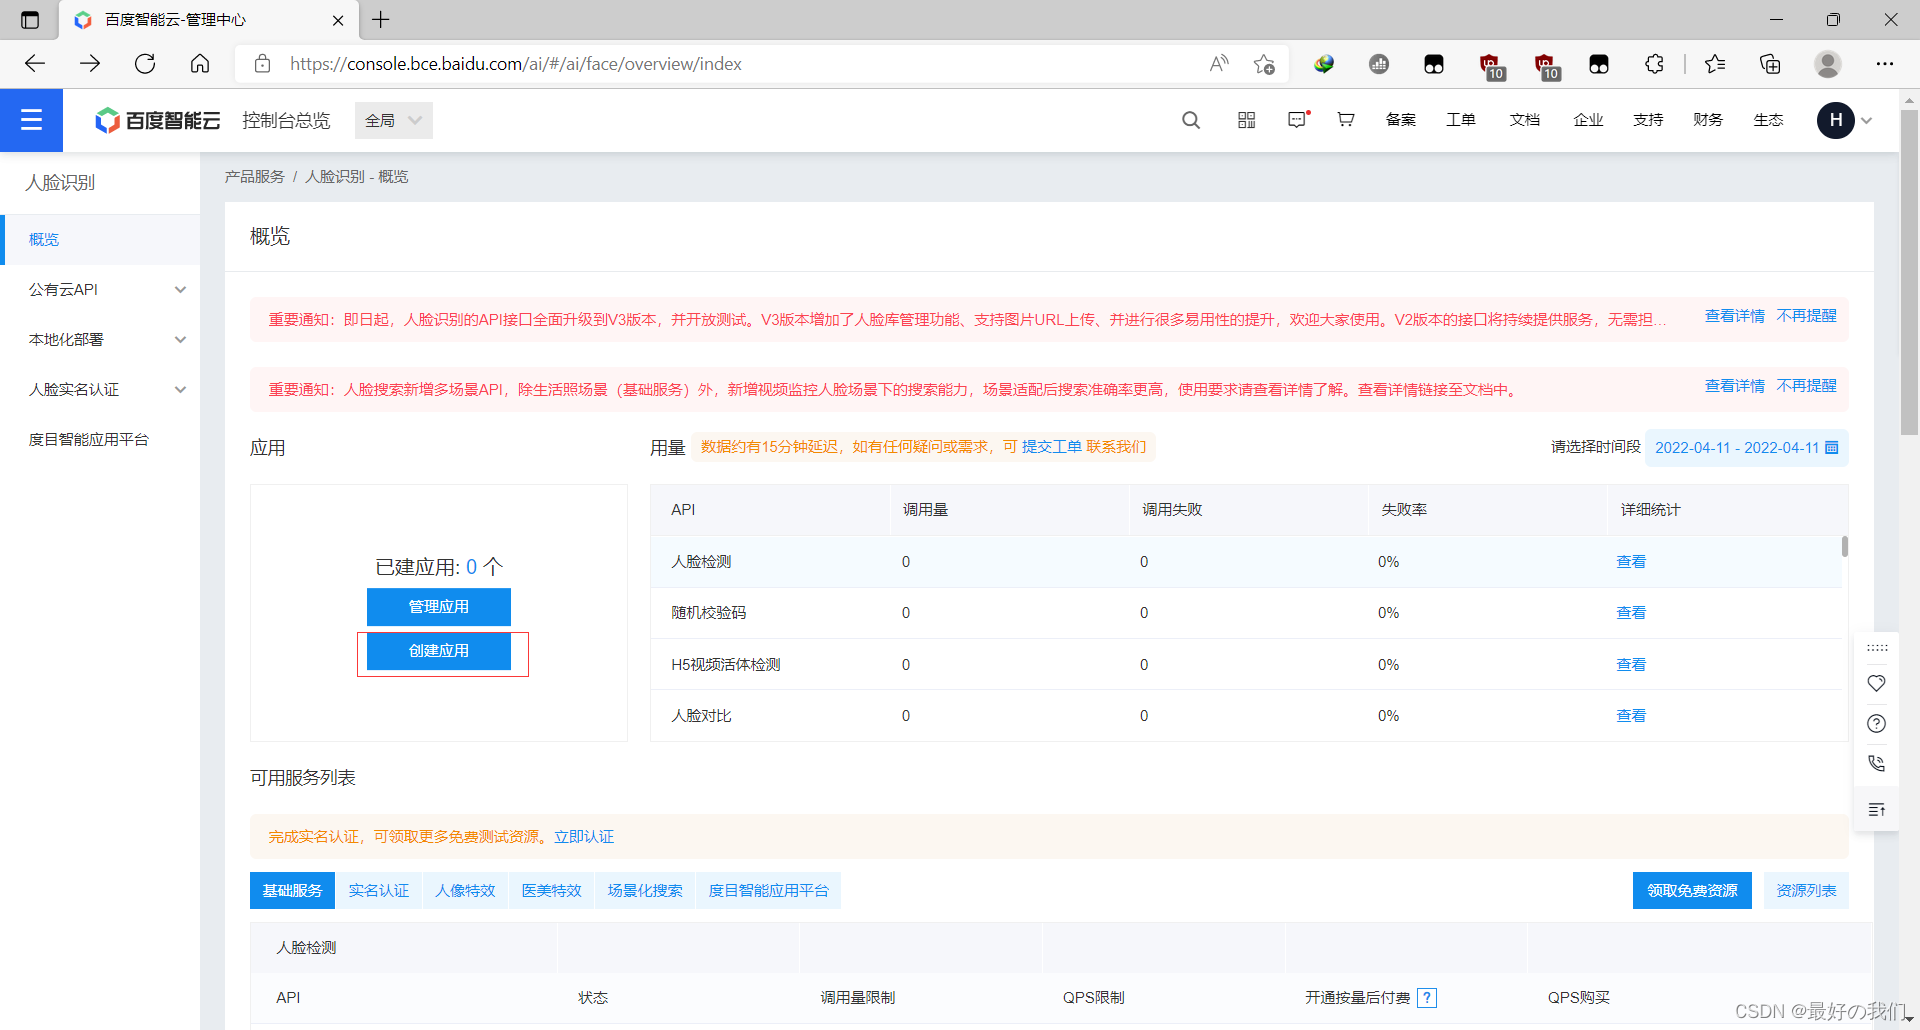Open 财务 in top navigation
Image resolution: width=1920 pixels, height=1030 pixels.
click(1708, 120)
